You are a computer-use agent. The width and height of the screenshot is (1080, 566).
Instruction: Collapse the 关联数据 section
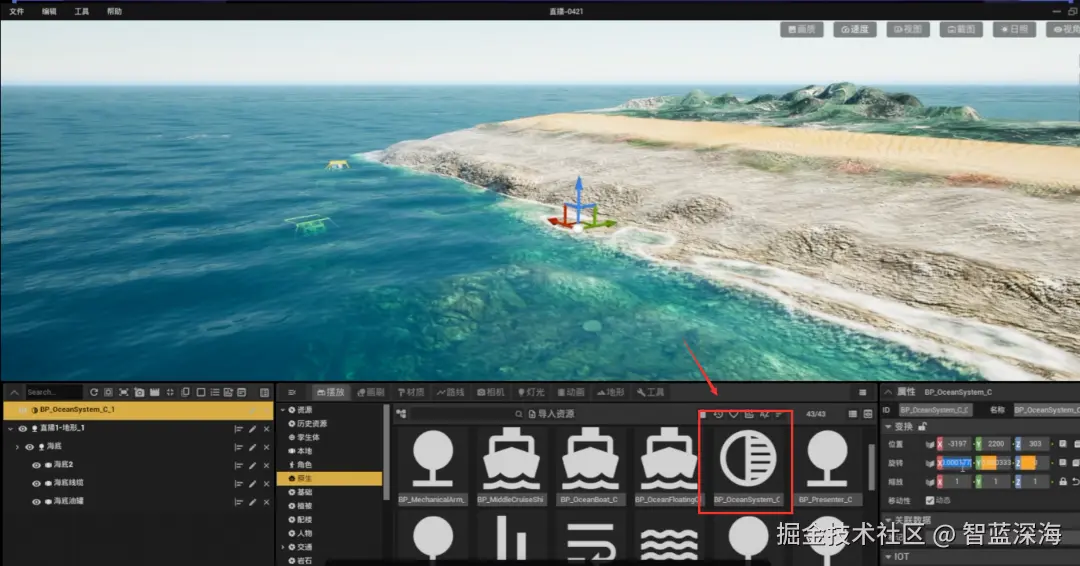point(889,521)
